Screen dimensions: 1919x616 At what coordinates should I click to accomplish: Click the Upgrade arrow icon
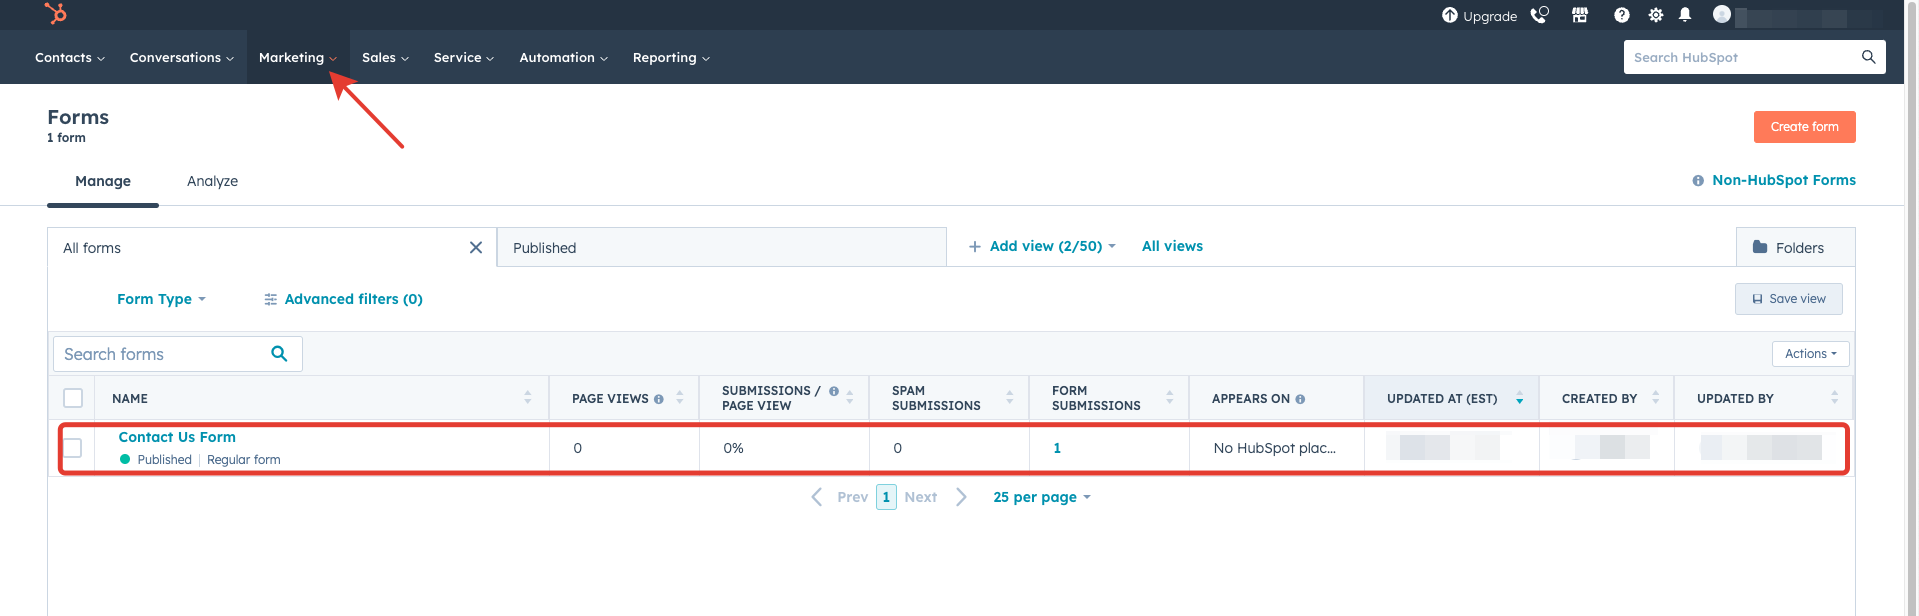(x=1449, y=15)
